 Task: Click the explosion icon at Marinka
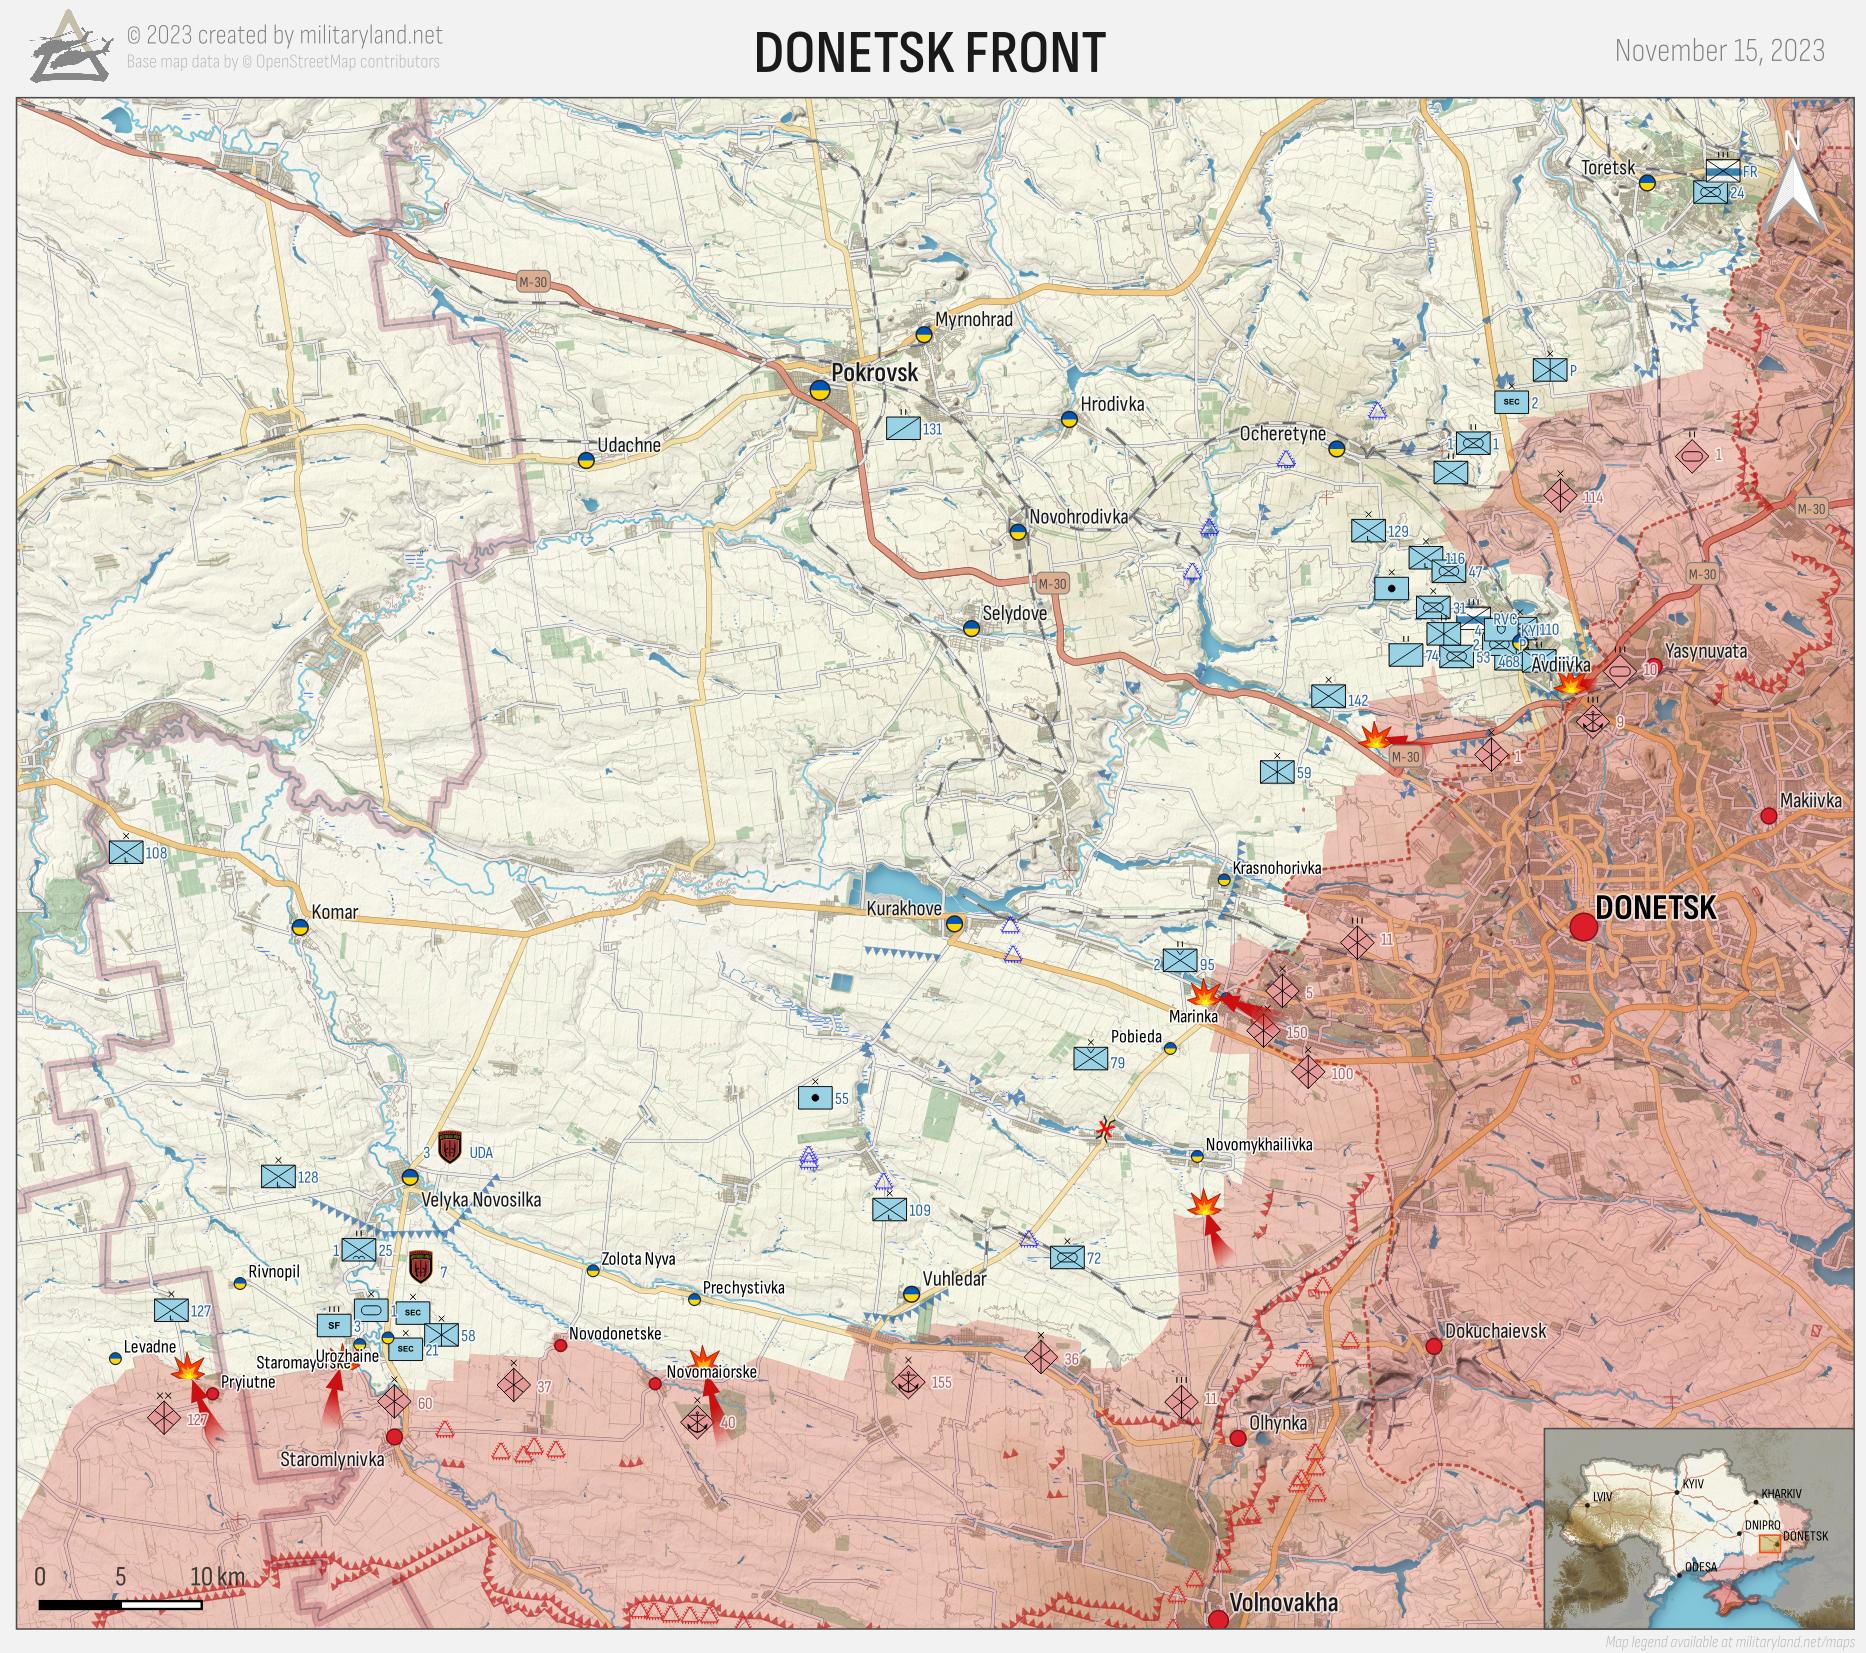click(x=1205, y=994)
